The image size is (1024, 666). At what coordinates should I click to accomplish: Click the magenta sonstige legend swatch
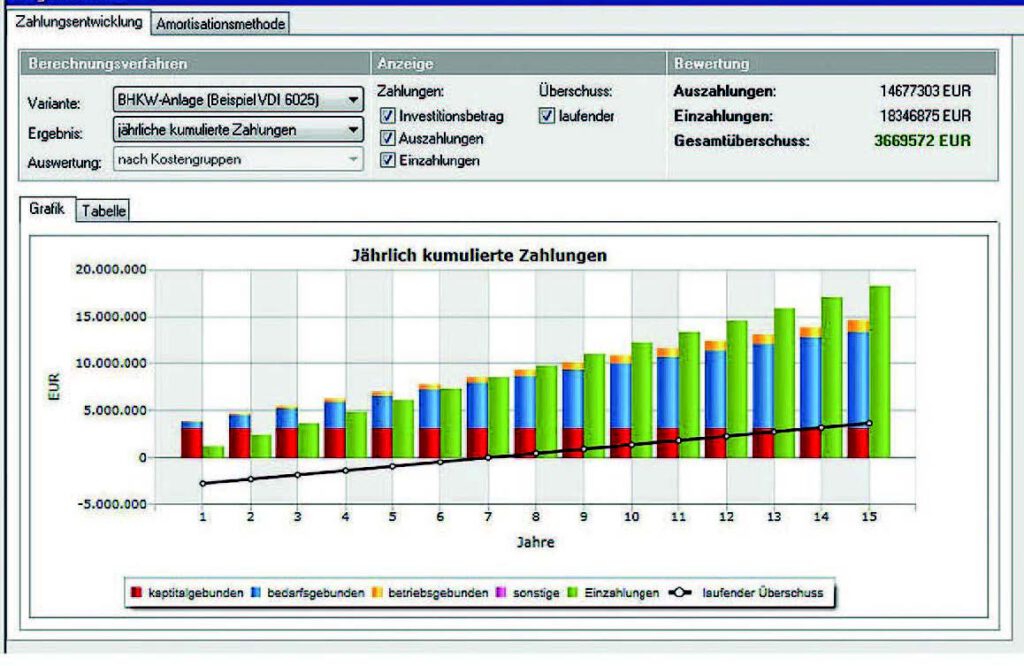coord(502,592)
